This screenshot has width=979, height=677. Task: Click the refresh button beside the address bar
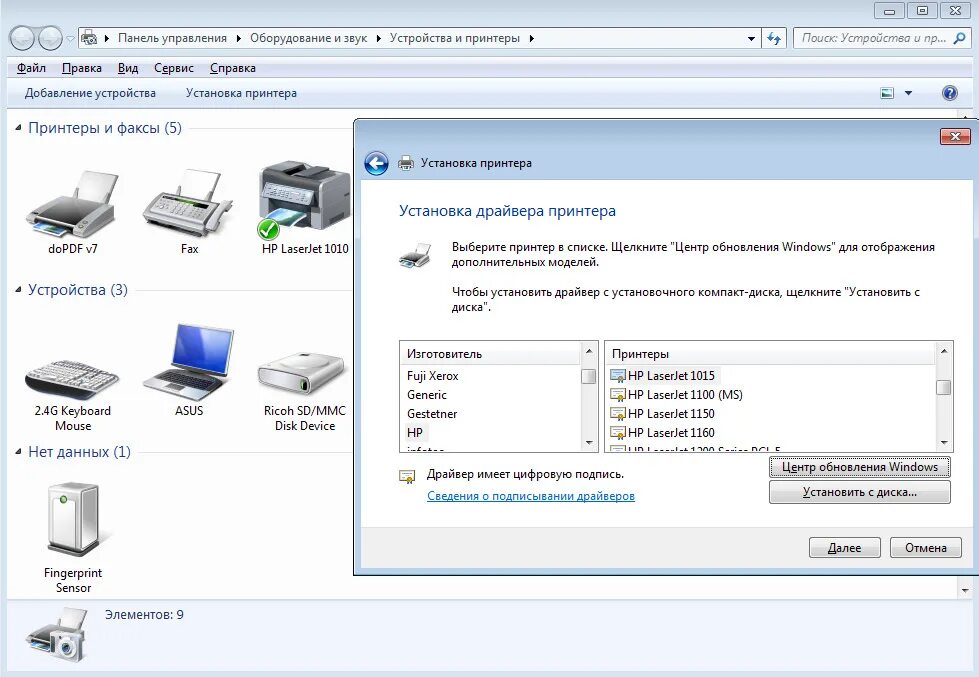pos(774,38)
